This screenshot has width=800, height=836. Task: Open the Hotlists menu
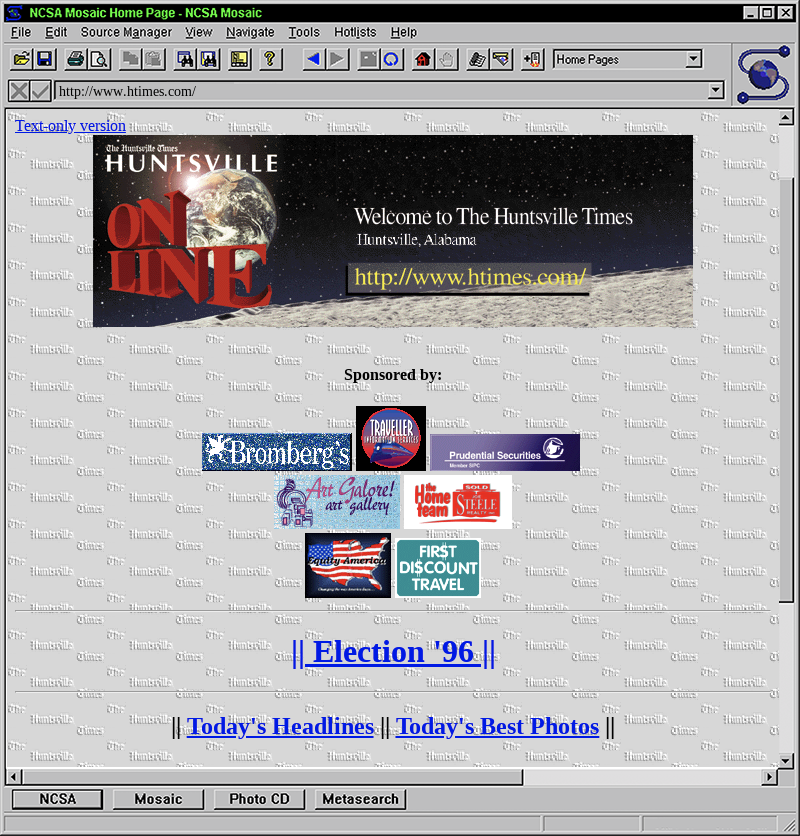355,32
